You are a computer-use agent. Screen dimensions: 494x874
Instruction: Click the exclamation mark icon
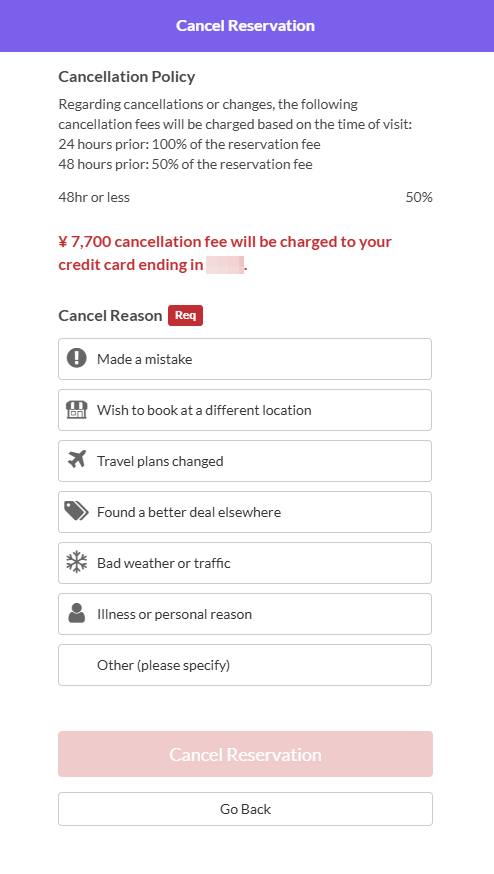tap(77, 358)
